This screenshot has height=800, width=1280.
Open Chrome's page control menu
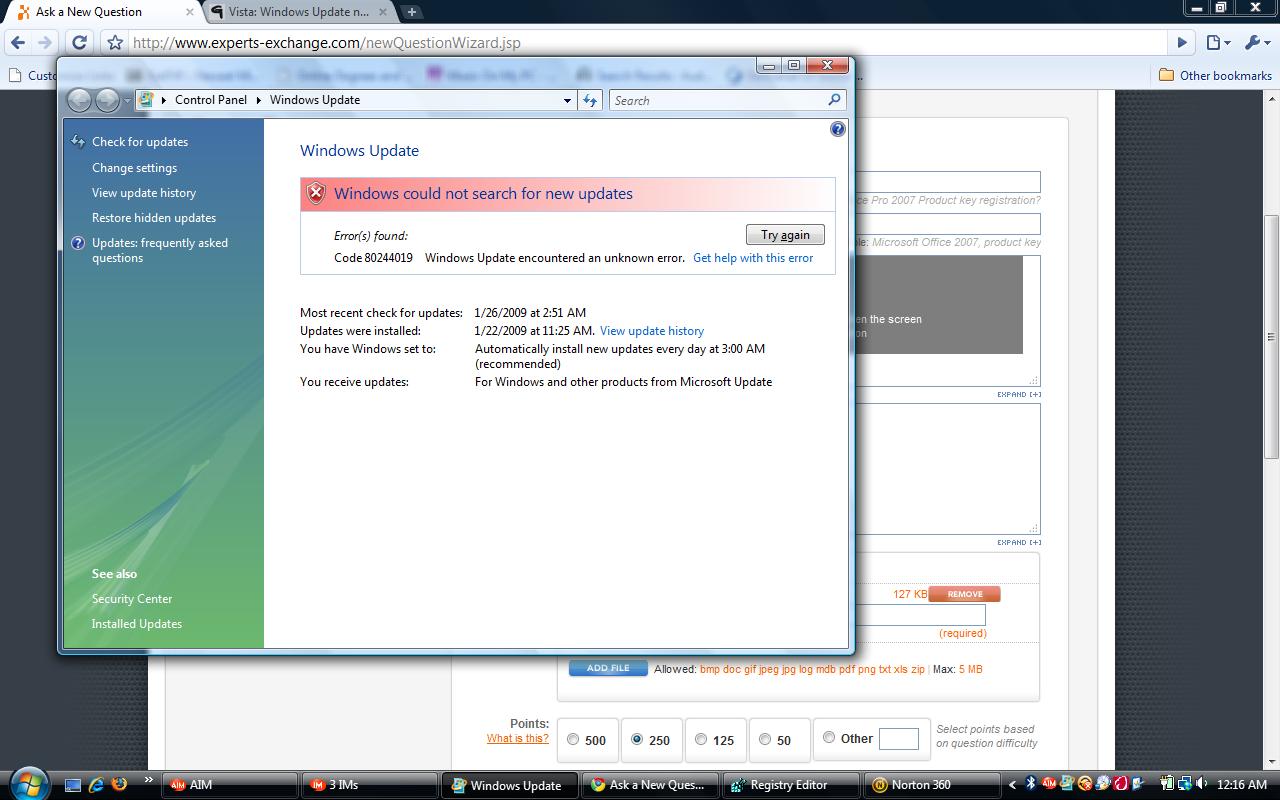(x=1217, y=43)
